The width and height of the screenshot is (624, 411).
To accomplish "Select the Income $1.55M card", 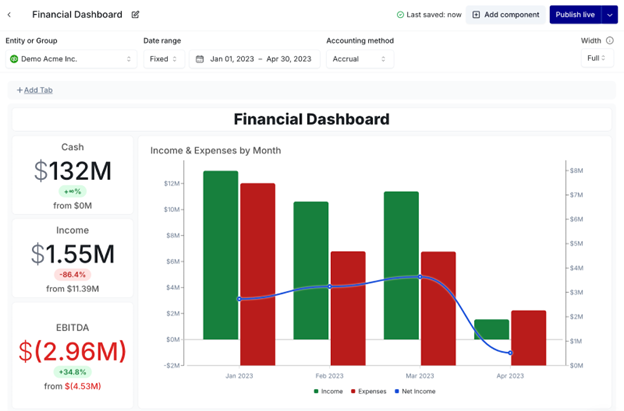I will [72, 258].
